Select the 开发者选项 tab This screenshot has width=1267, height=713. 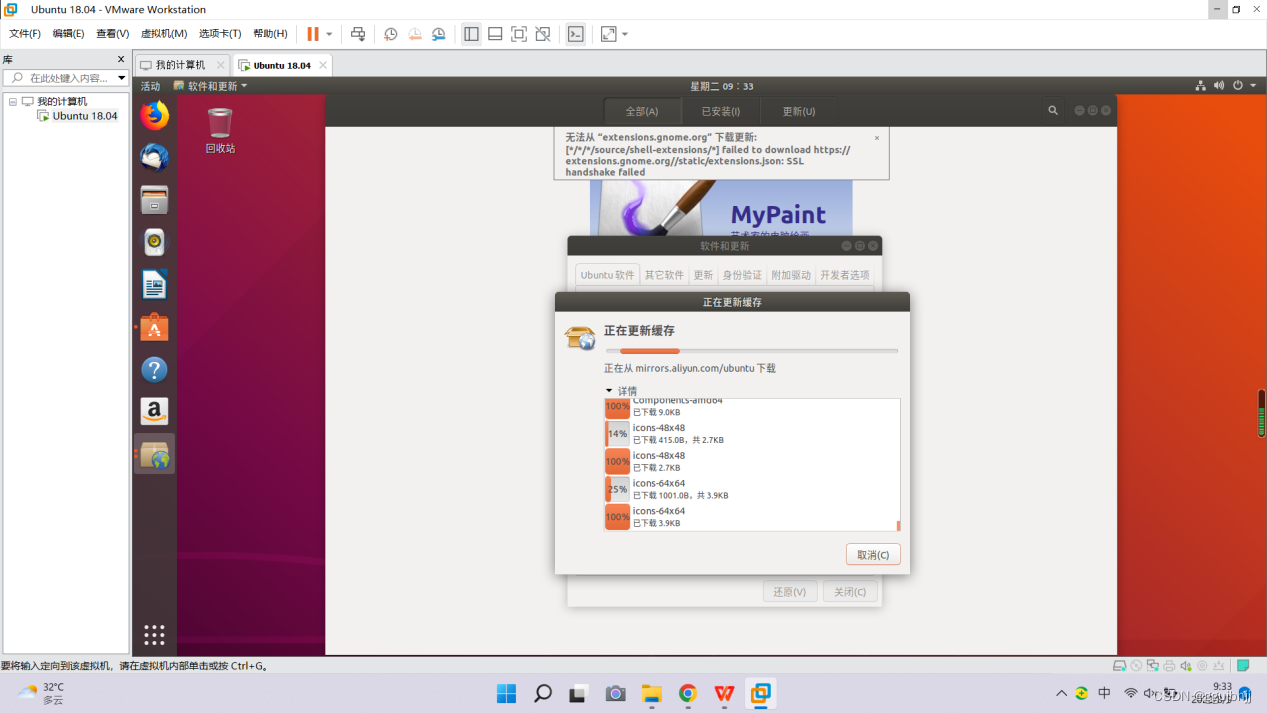845,275
